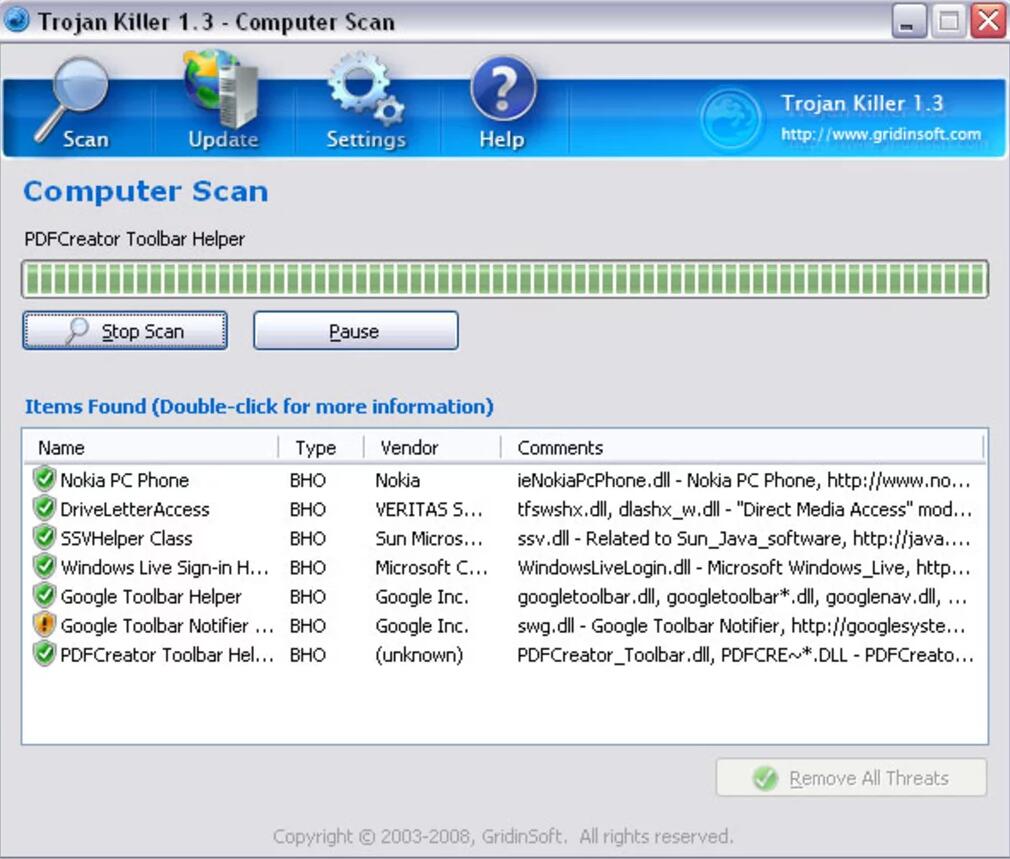Select the Windows Live Sign-in Helper row
1010x859 pixels.
(x=165, y=567)
